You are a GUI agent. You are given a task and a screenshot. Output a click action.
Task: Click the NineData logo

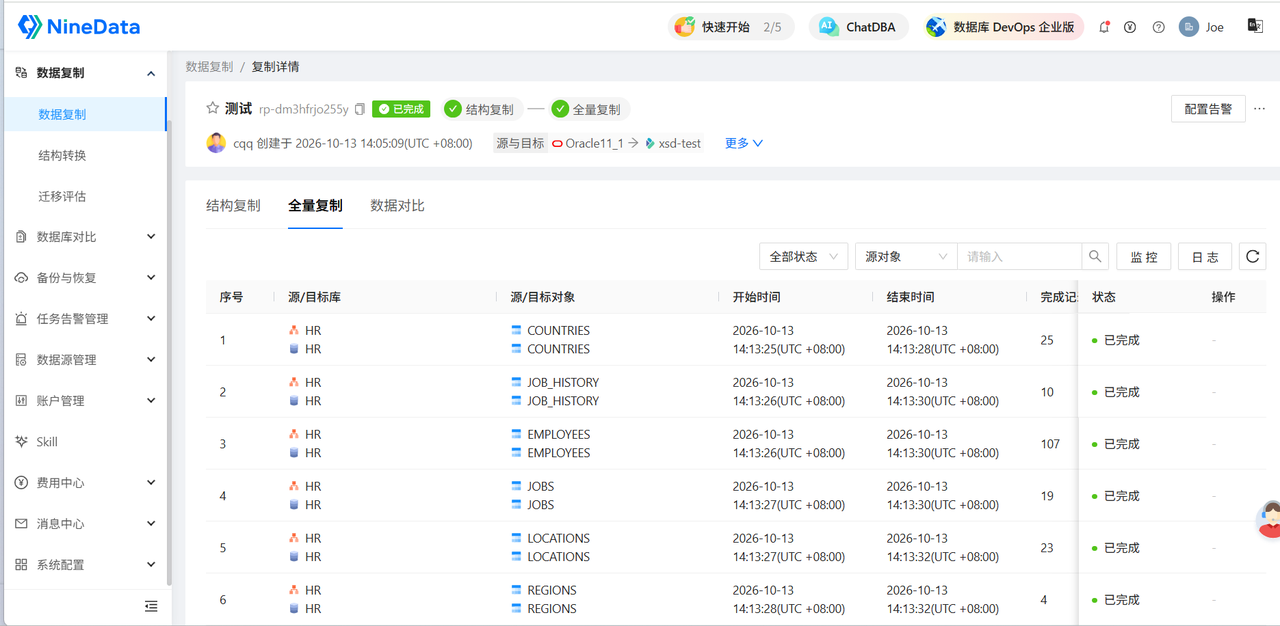pyautogui.click(x=79, y=27)
